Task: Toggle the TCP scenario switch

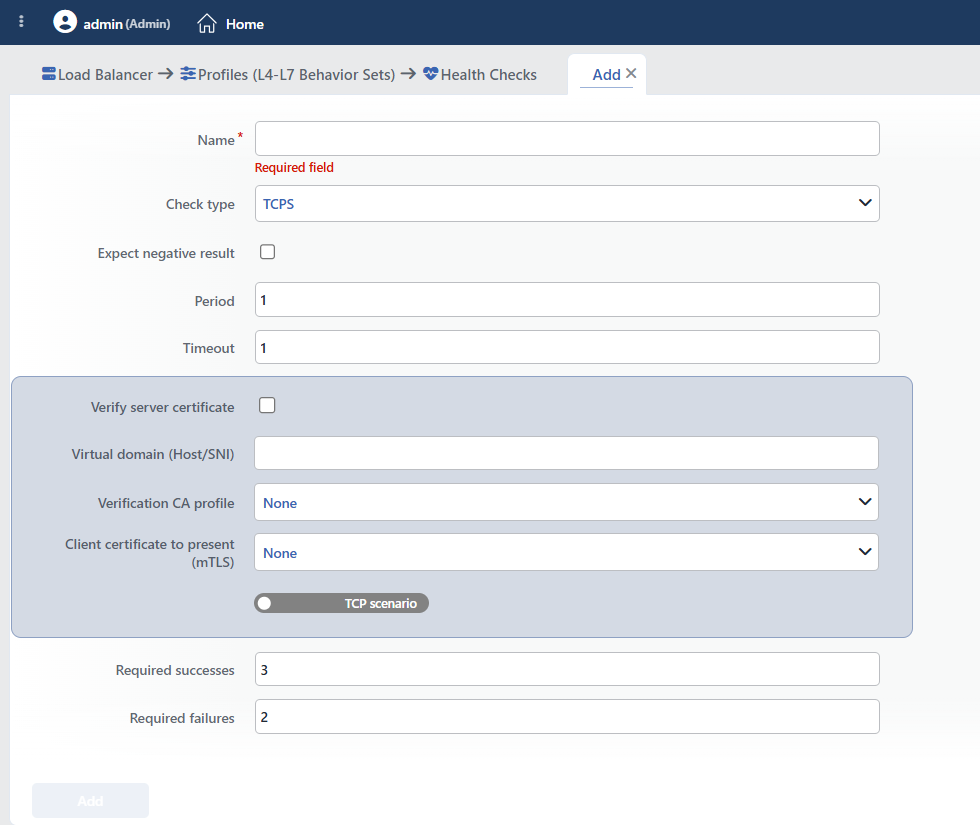Action: point(341,603)
